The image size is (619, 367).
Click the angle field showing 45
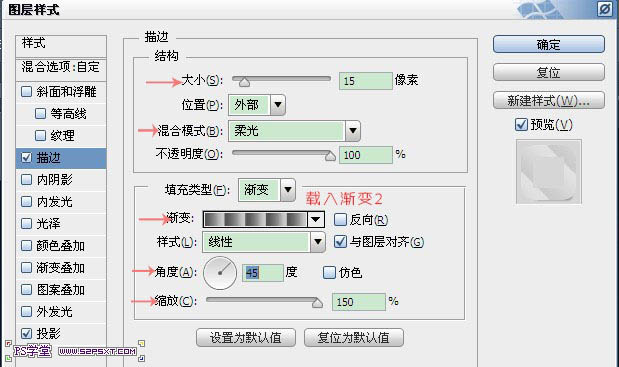coord(263,273)
